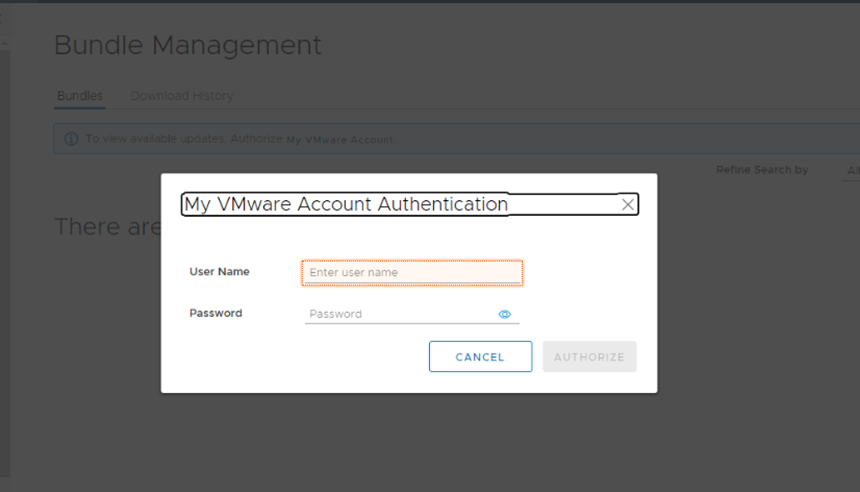Click the info icon in the banner
The height and width of the screenshot is (492, 860).
point(71,139)
